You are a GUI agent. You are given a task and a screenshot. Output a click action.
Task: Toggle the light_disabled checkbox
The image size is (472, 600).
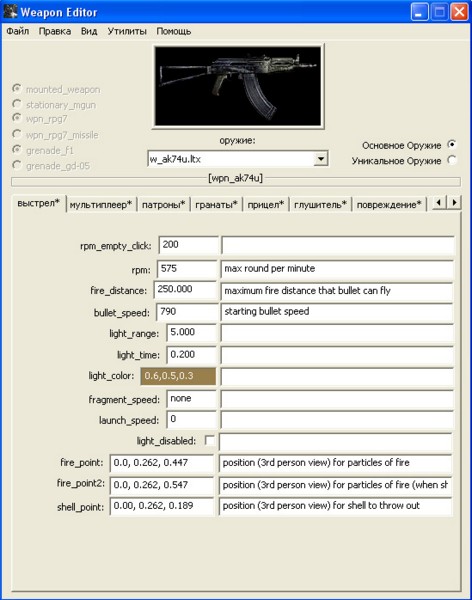tap(209, 440)
